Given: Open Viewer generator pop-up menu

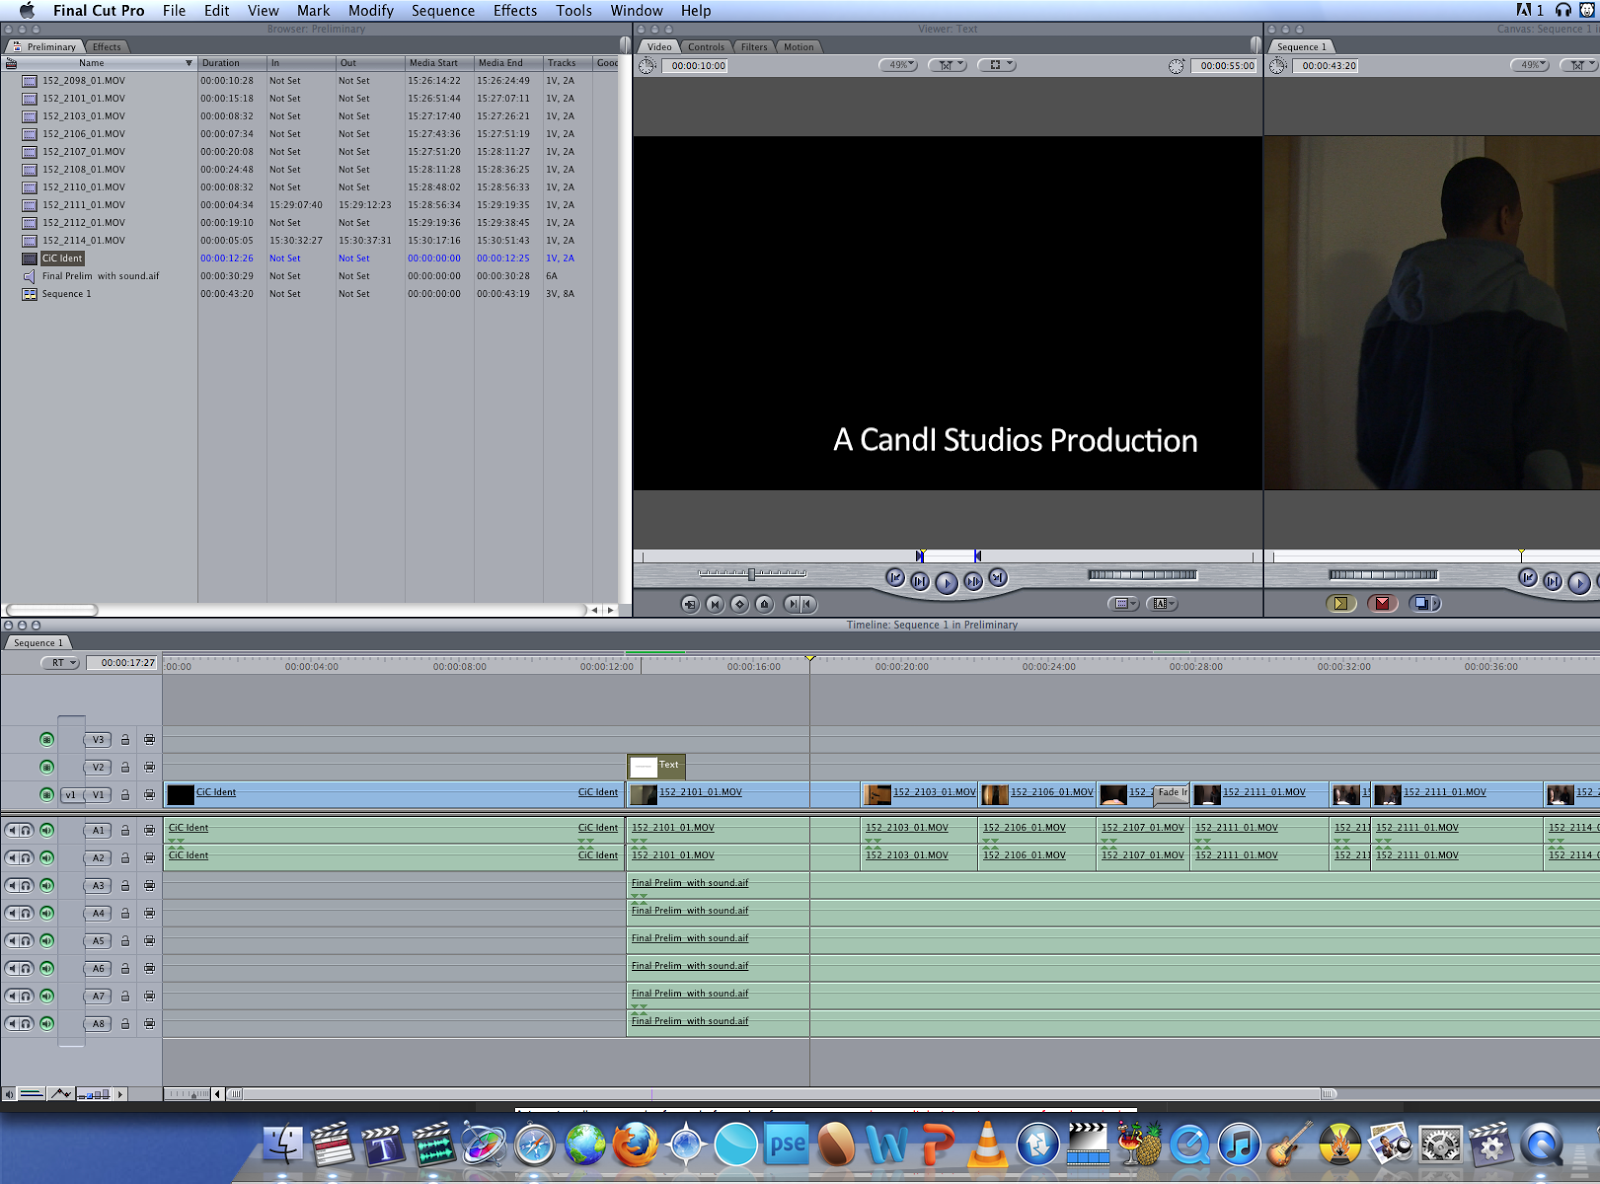Looking at the screenshot, I should (1162, 604).
